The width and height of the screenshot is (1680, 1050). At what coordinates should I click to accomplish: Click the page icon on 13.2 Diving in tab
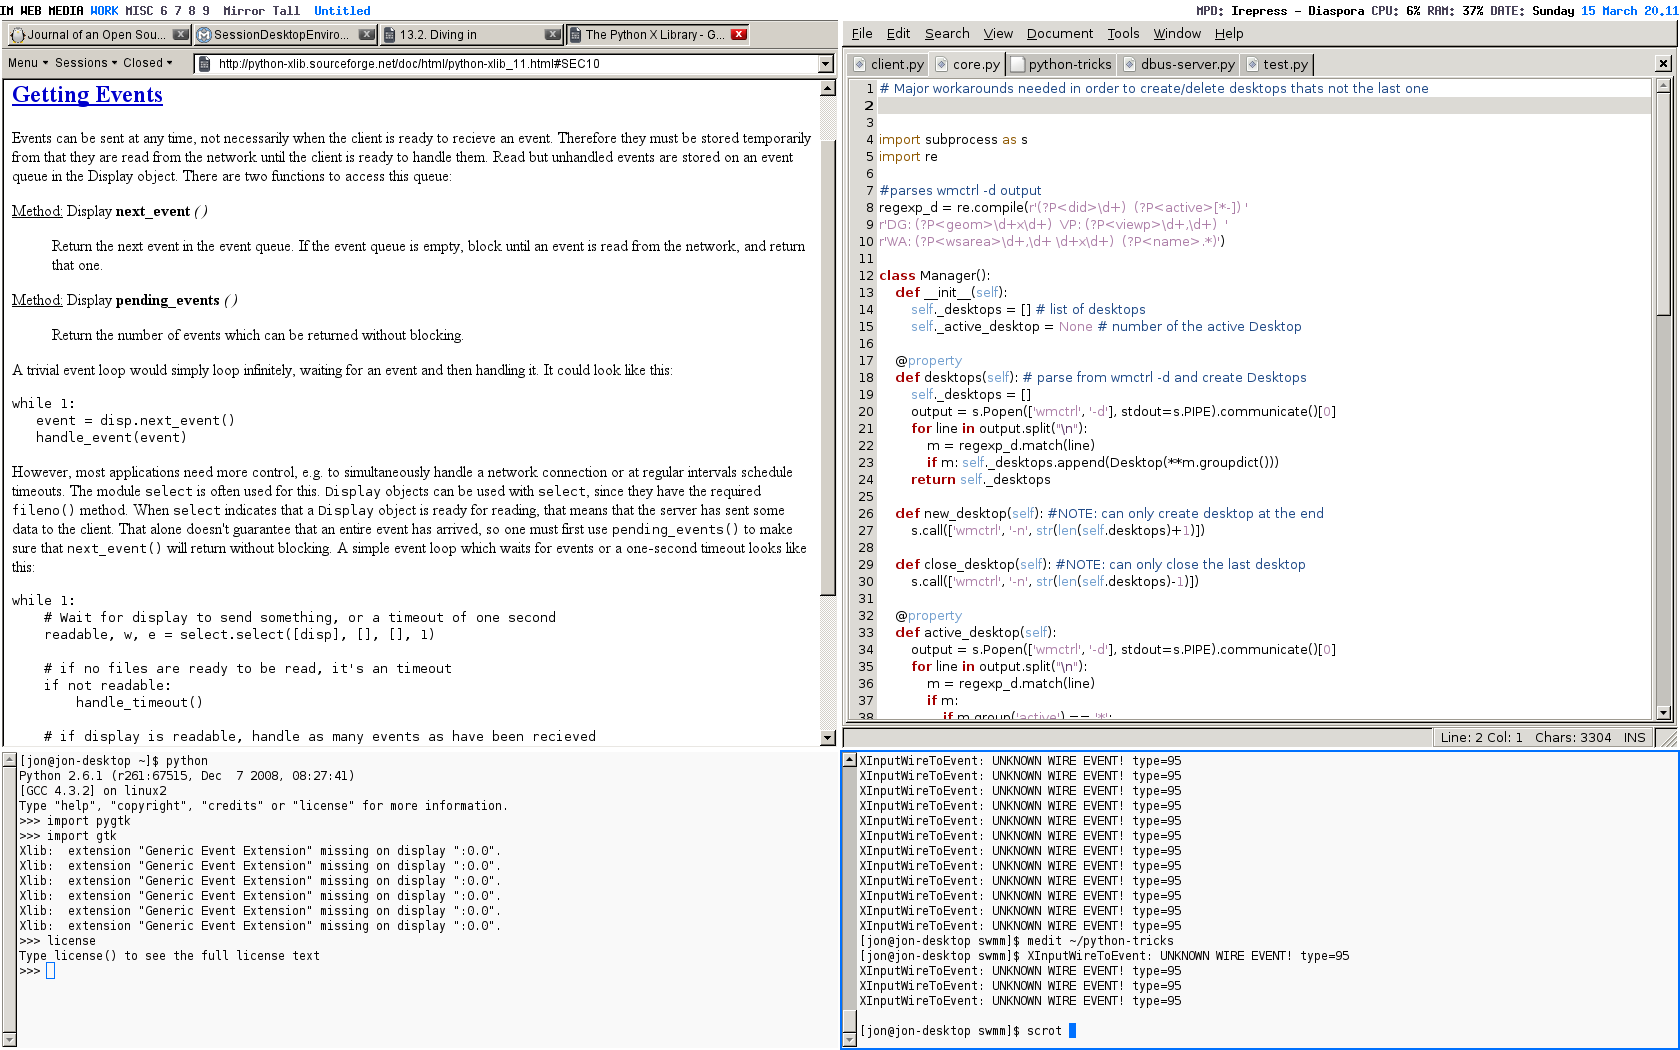coord(390,35)
